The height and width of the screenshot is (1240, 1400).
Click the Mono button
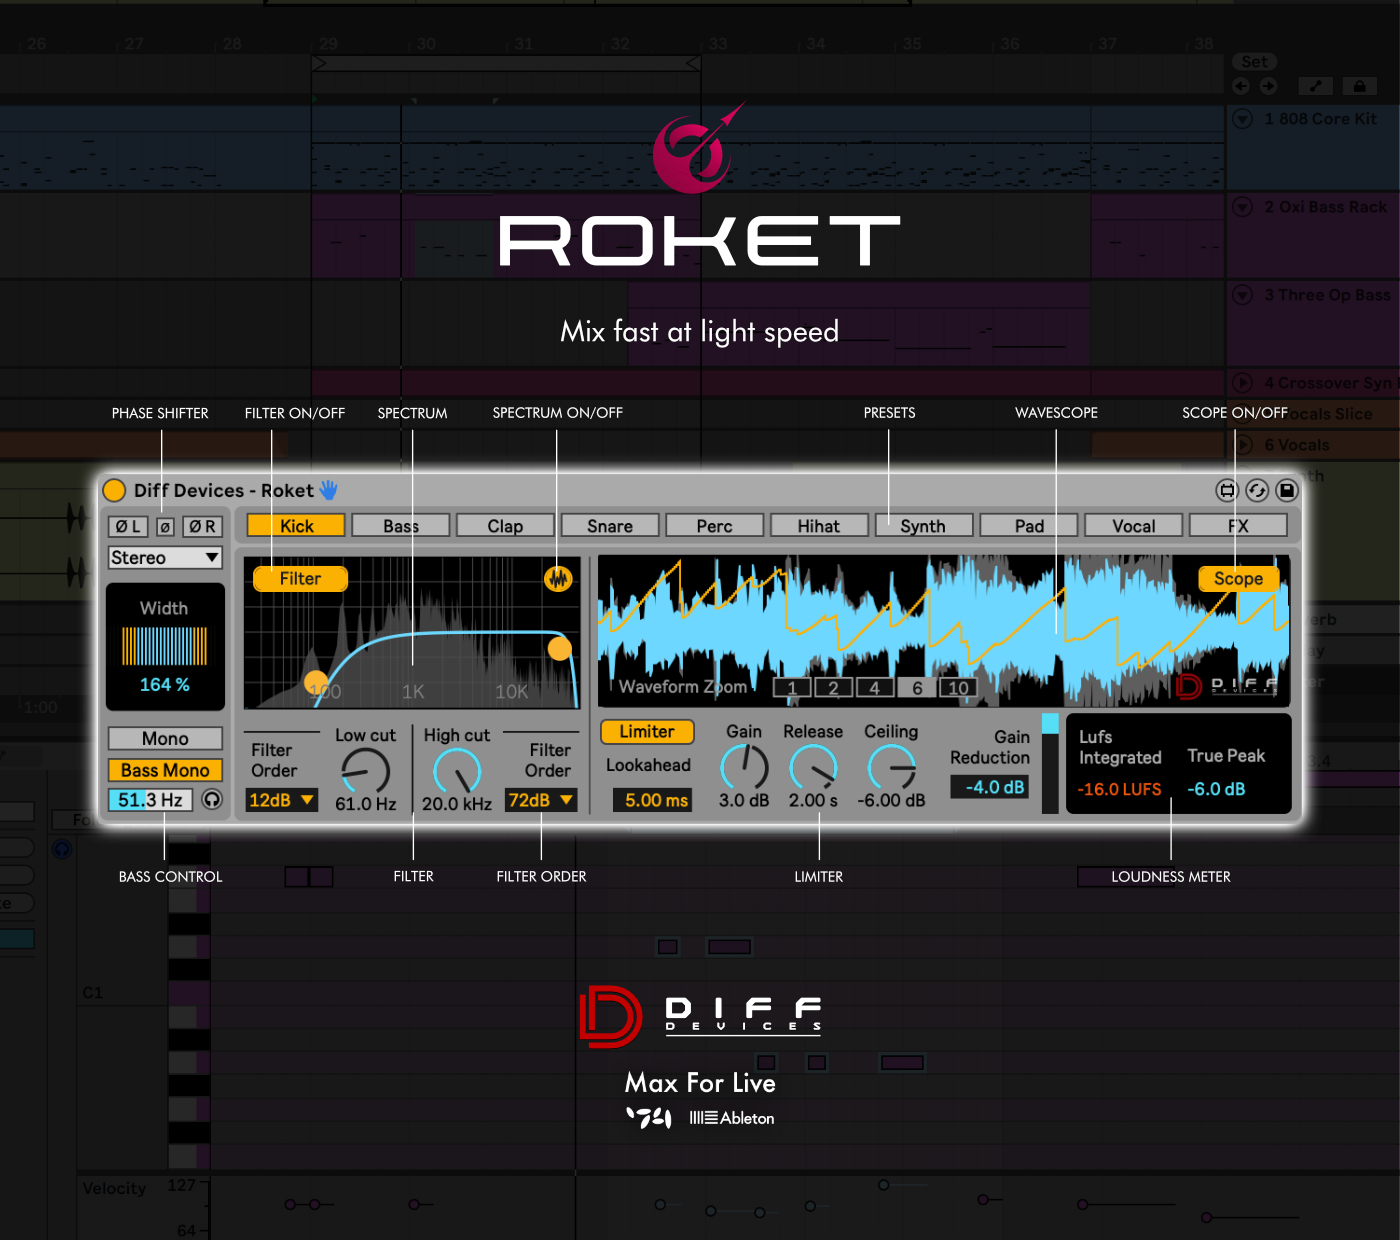coord(165,738)
